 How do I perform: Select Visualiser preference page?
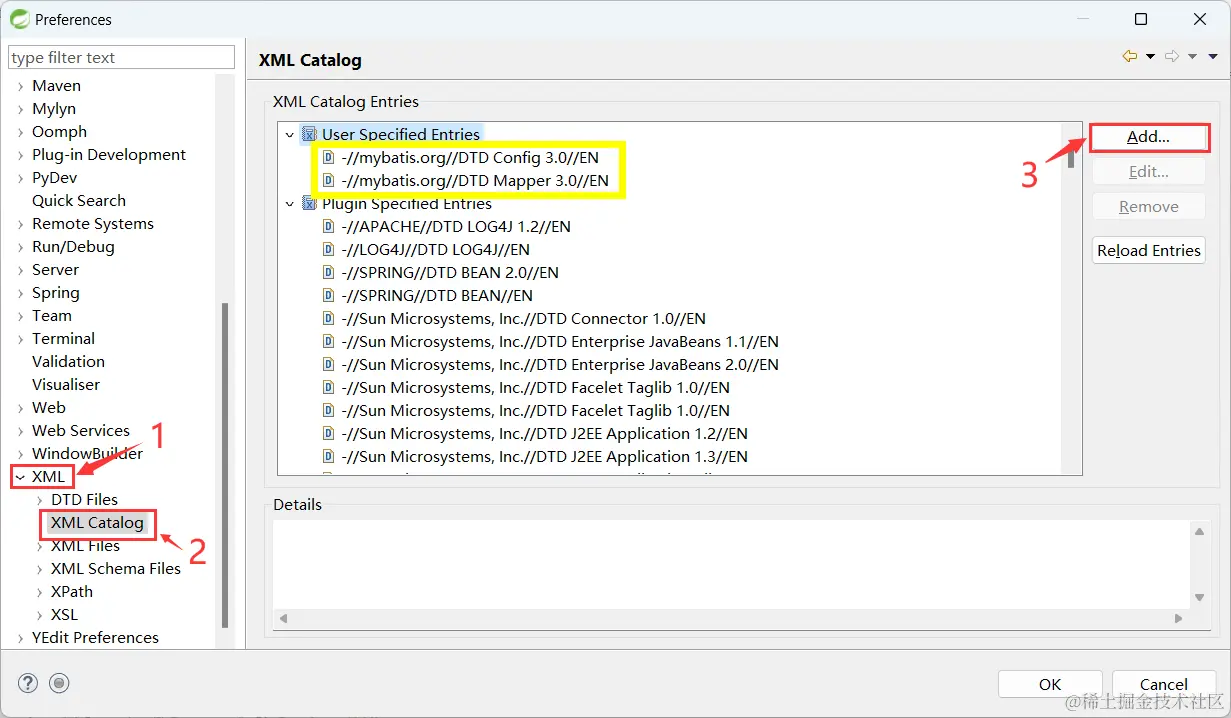[x=66, y=385]
